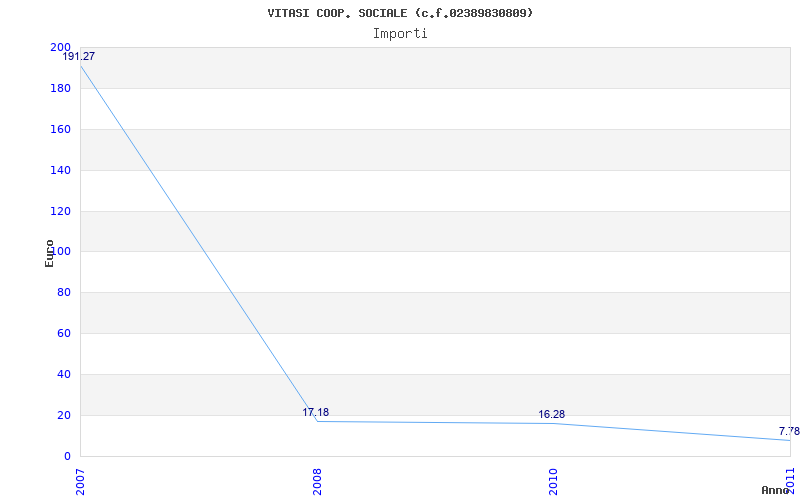Select the 17.18 data point label

[315, 412]
